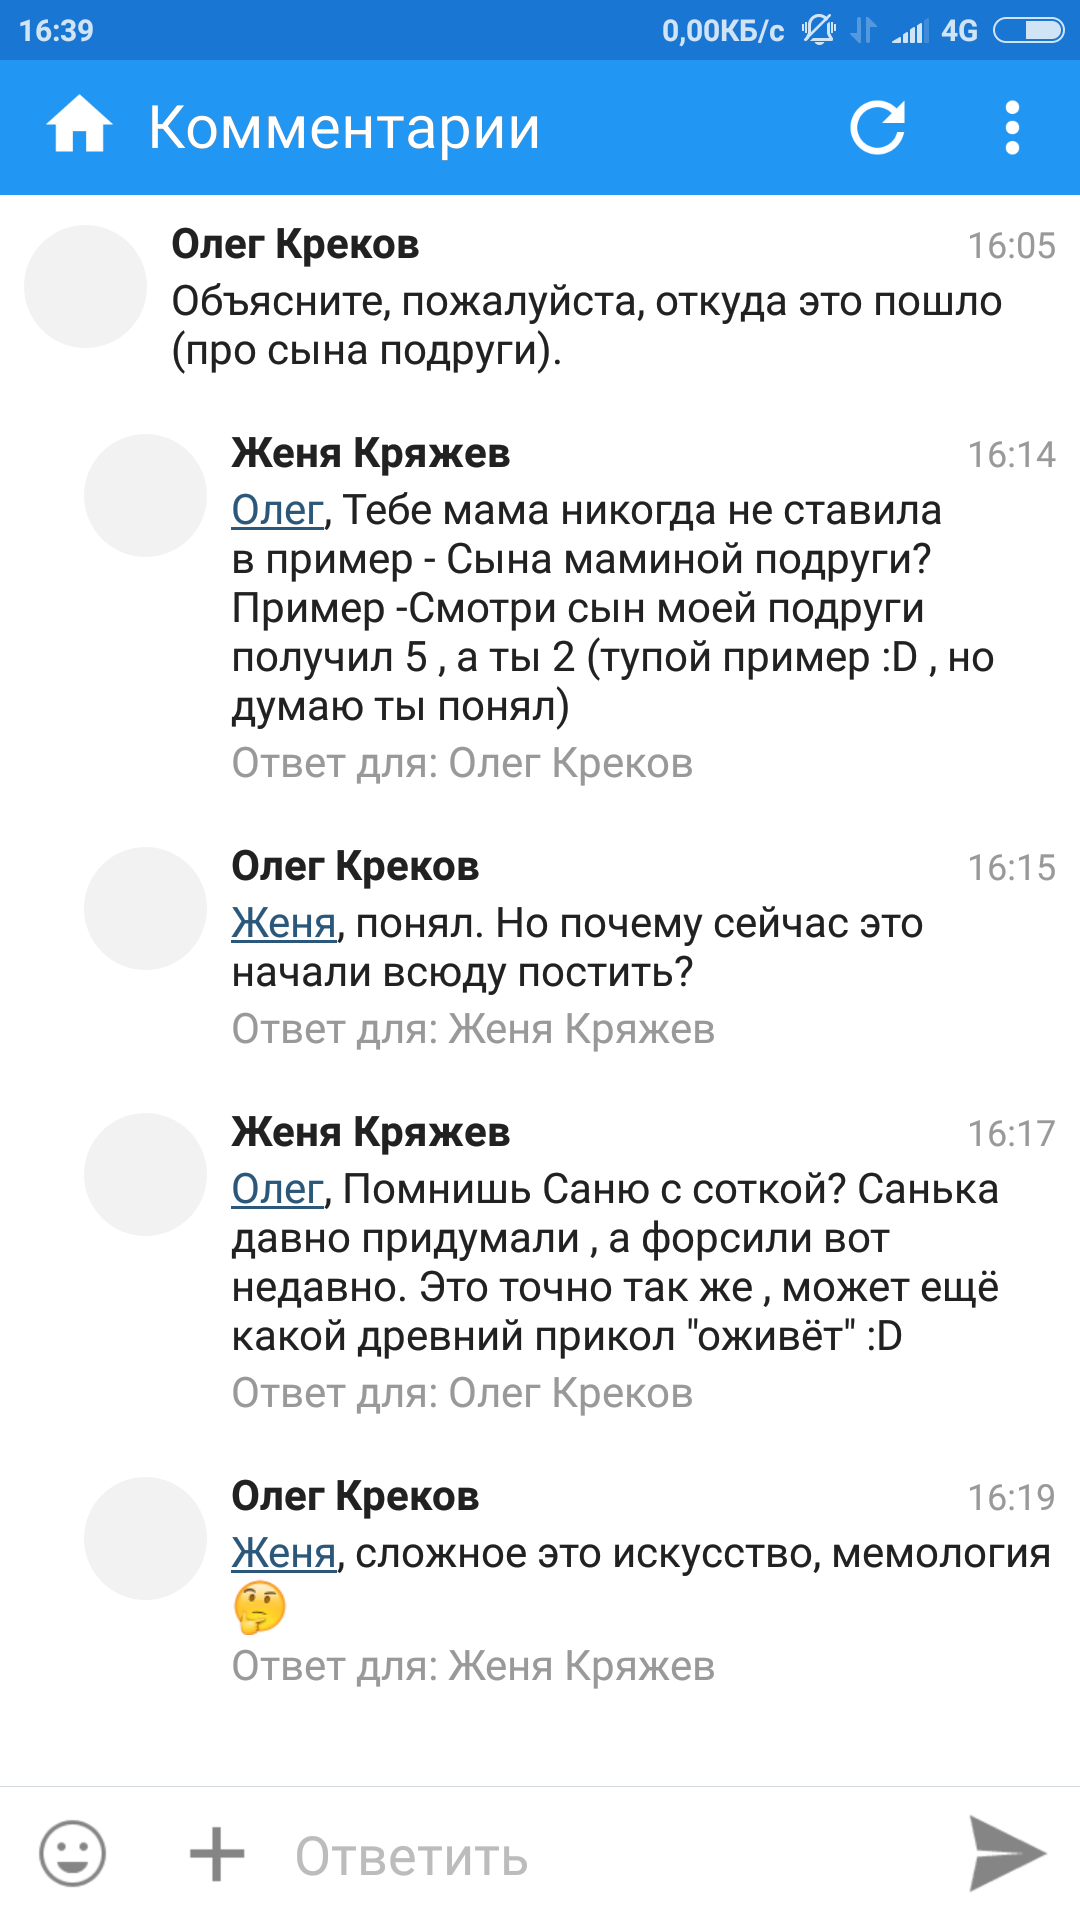Viewport: 1080px width, 1920px height.
Task: Tap the Олег mention in the 16:14 comment
Action: pyautogui.click(x=277, y=511)
